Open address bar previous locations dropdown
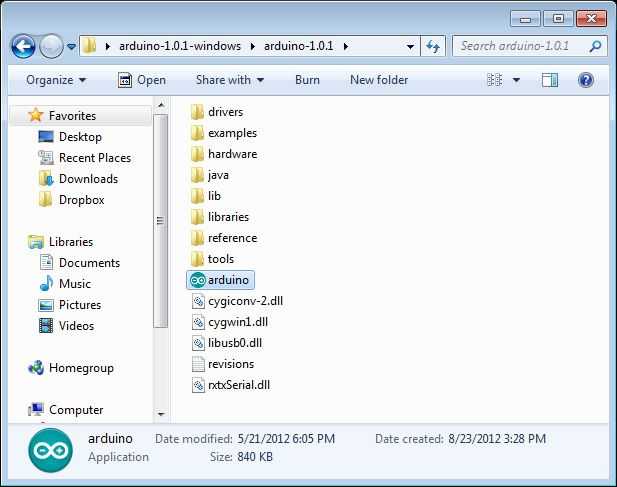Viewport: 617px width, 487px height. (x=410, y=46)
